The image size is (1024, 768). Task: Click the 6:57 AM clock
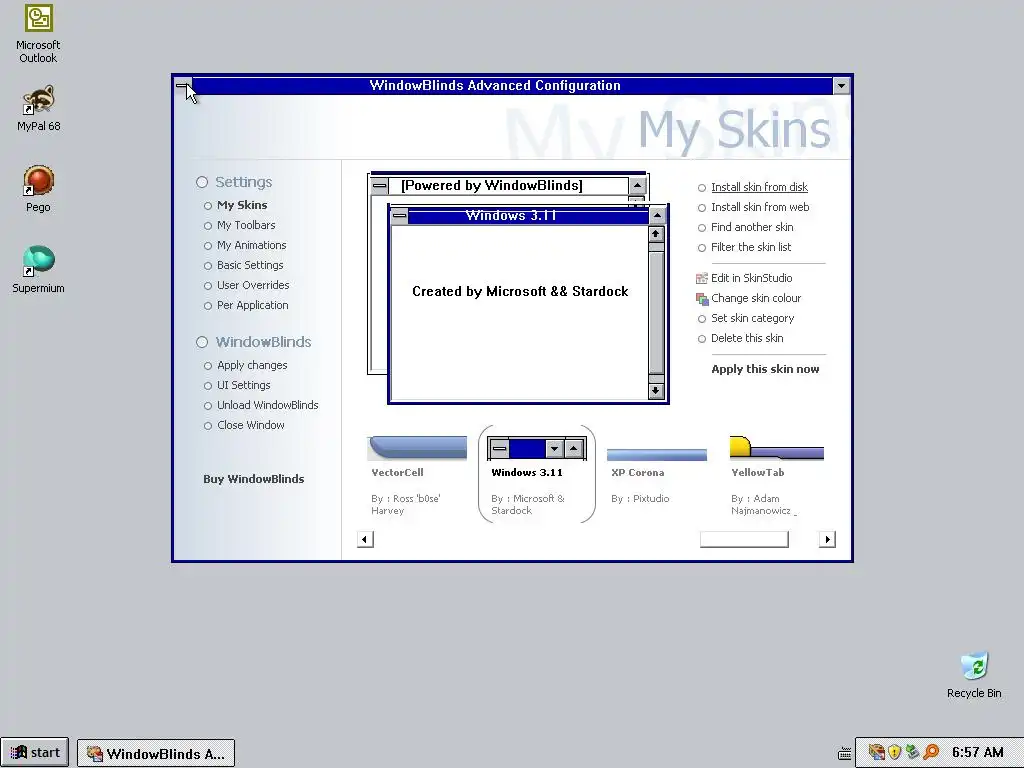(977, 752)
